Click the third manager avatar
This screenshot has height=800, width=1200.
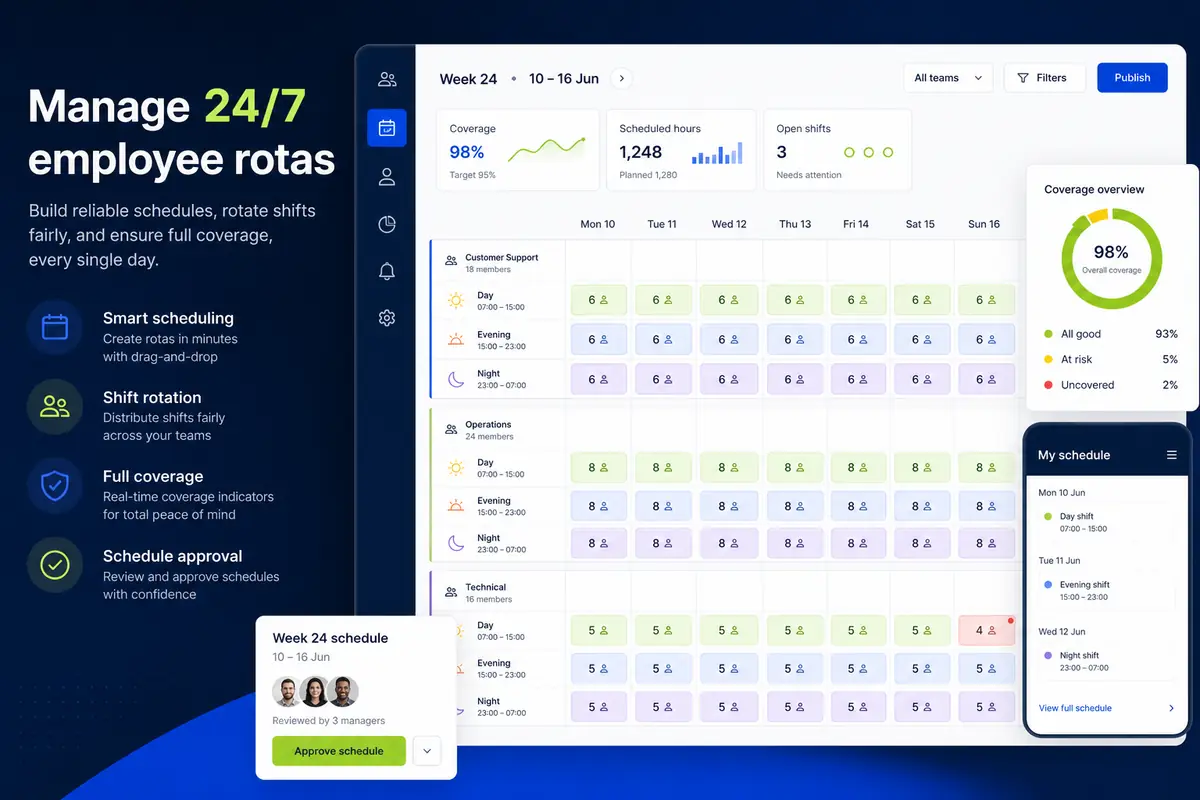pyautogui.click(x=343, y=691)
